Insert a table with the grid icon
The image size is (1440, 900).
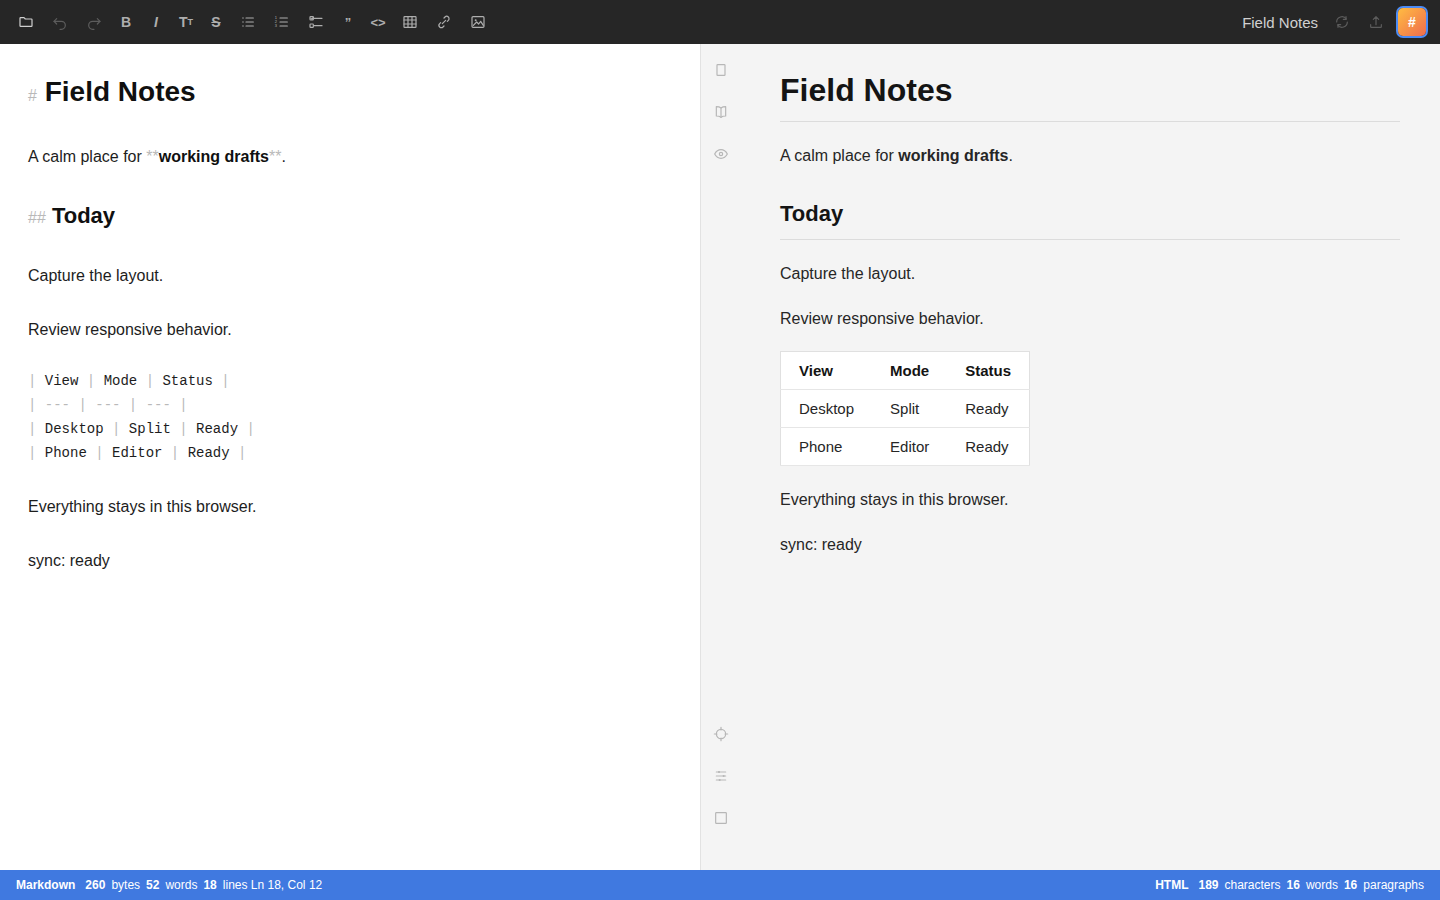(410, 22)
